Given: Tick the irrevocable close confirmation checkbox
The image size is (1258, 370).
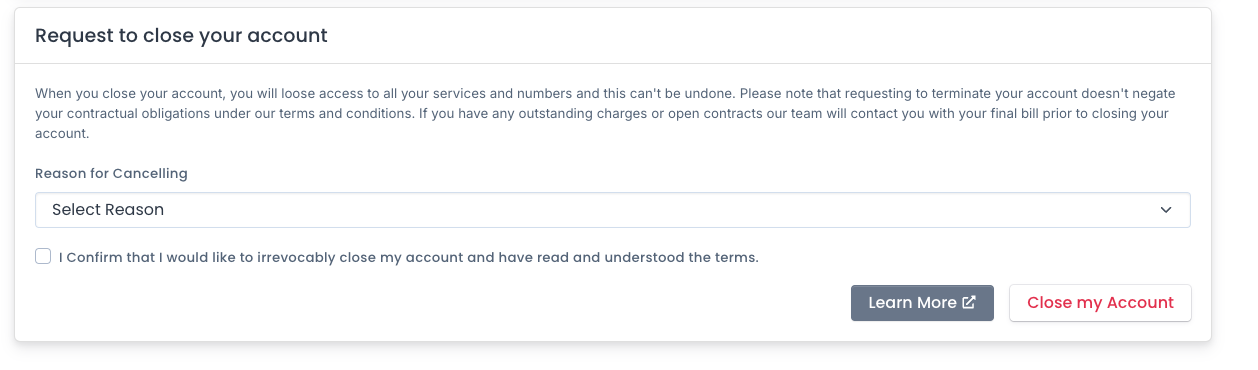Looking at the screenshot, I should click(43, 256).
